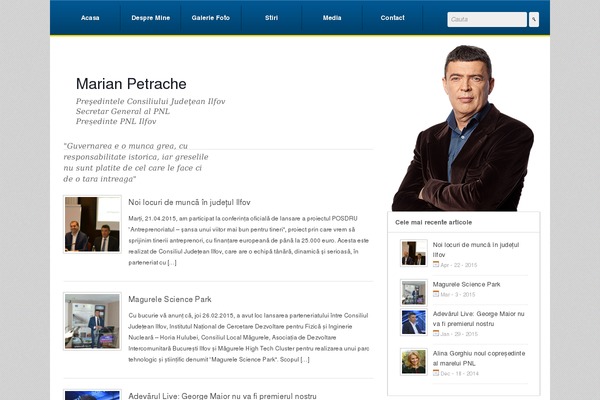
Task: Click the date text Dec - 18 - 2014
Action: (x=460, y=374)
